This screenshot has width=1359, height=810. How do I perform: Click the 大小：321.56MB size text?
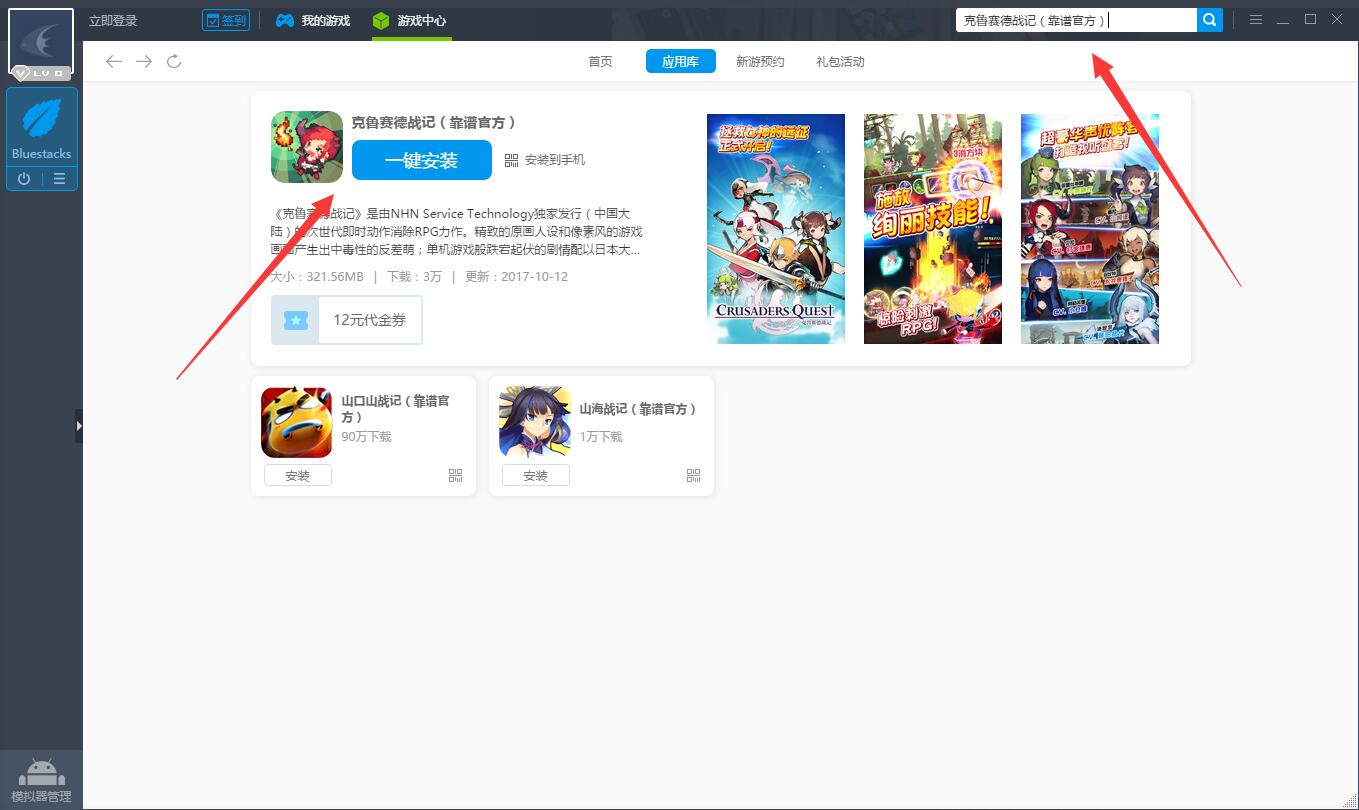317,277
